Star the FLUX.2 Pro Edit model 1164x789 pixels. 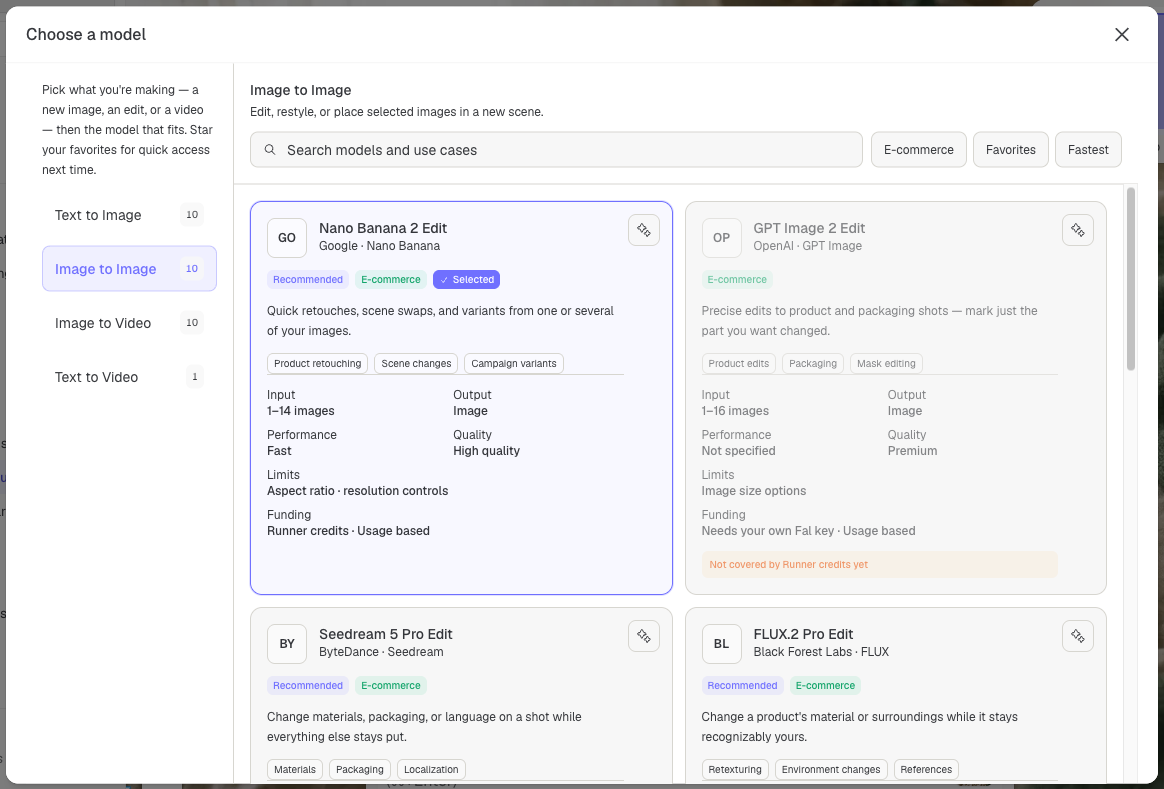click(x=1078, y=636)
